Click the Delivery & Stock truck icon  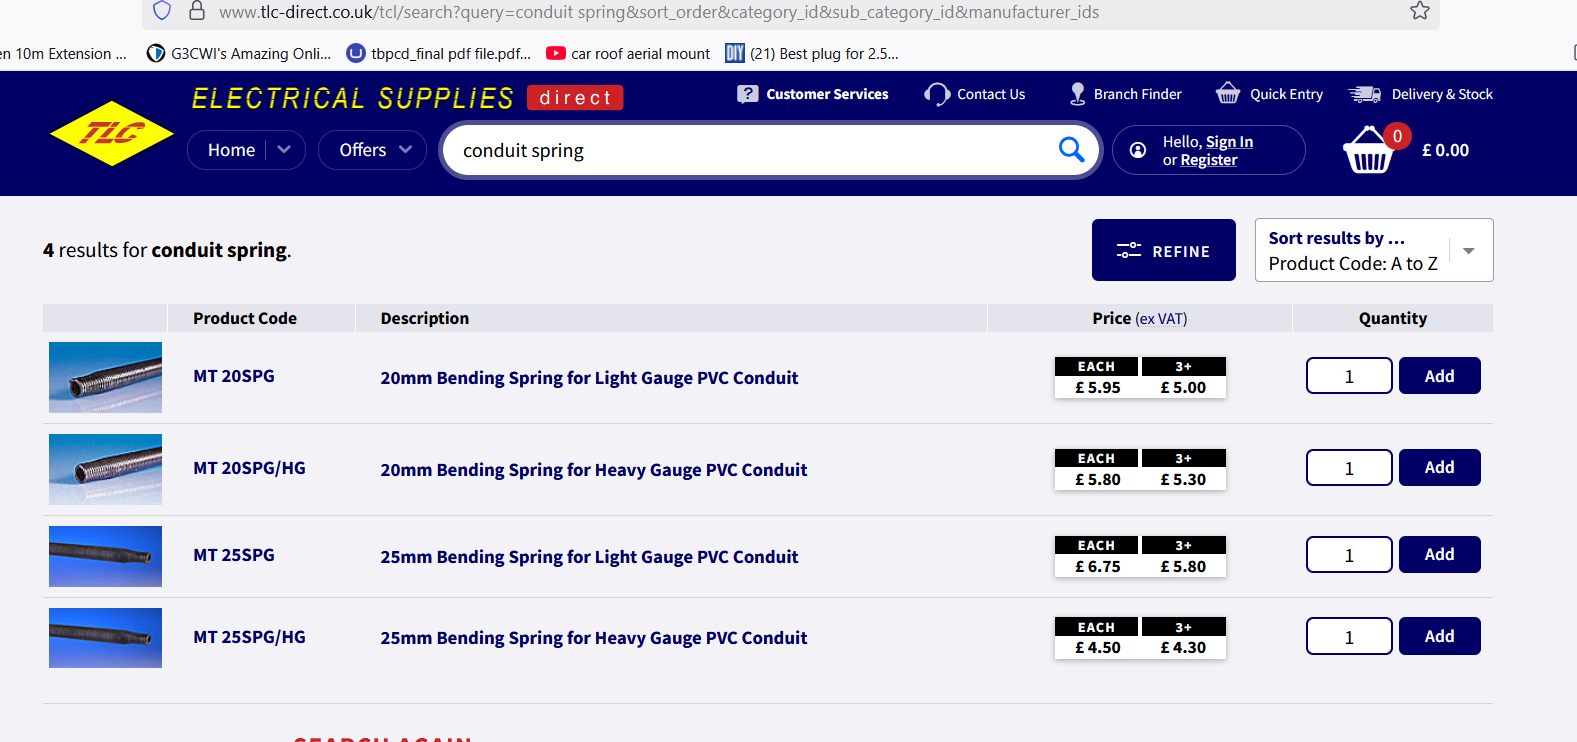coord(1364,94)
